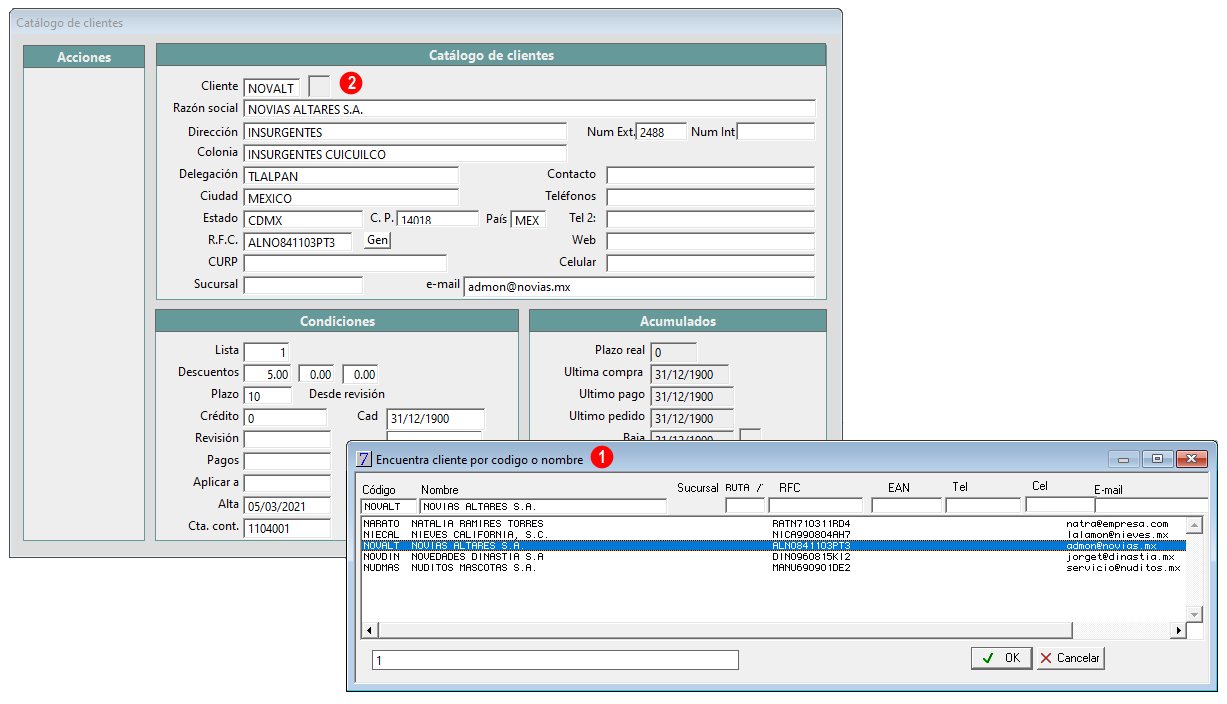Close the Encuentra cliente dialog

pos(1191,459)
